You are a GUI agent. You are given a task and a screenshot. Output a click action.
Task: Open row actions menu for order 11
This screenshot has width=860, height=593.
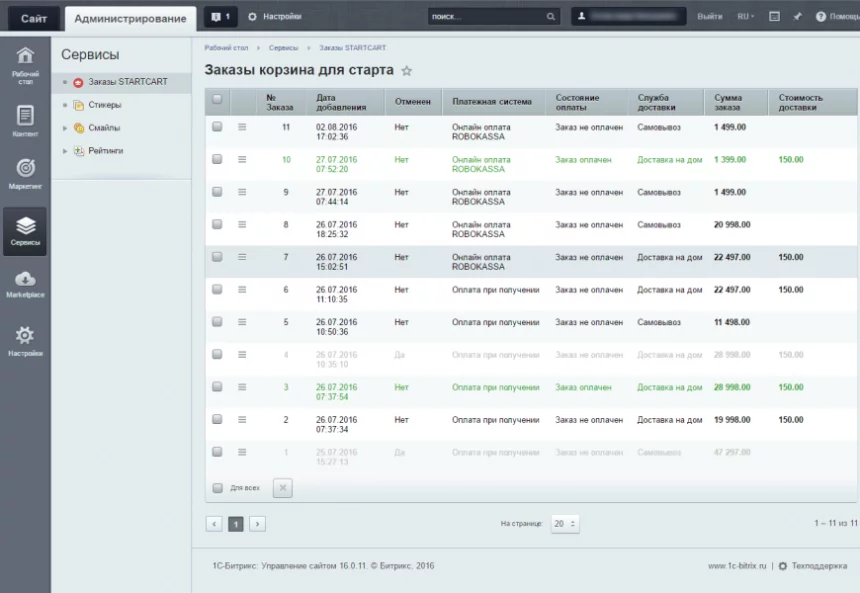242,127
